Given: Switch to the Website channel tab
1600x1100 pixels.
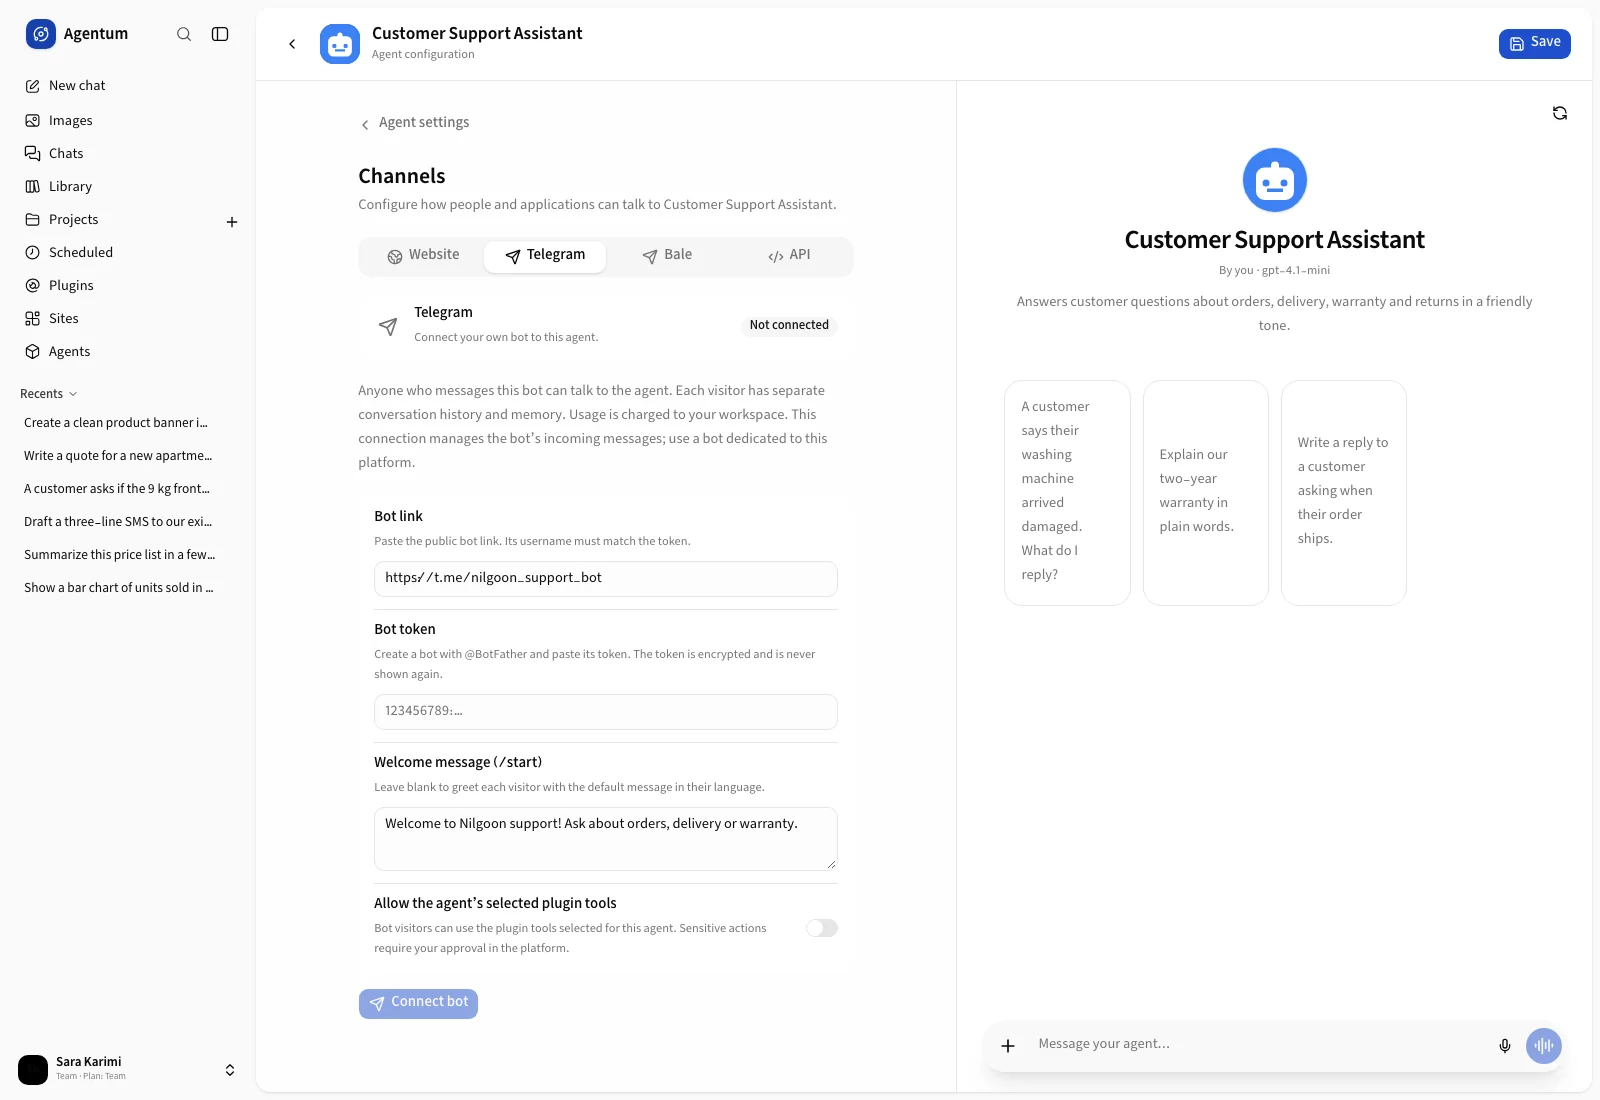Looking at the screenshot, I should pyautogui.click(x=423, y=255).
